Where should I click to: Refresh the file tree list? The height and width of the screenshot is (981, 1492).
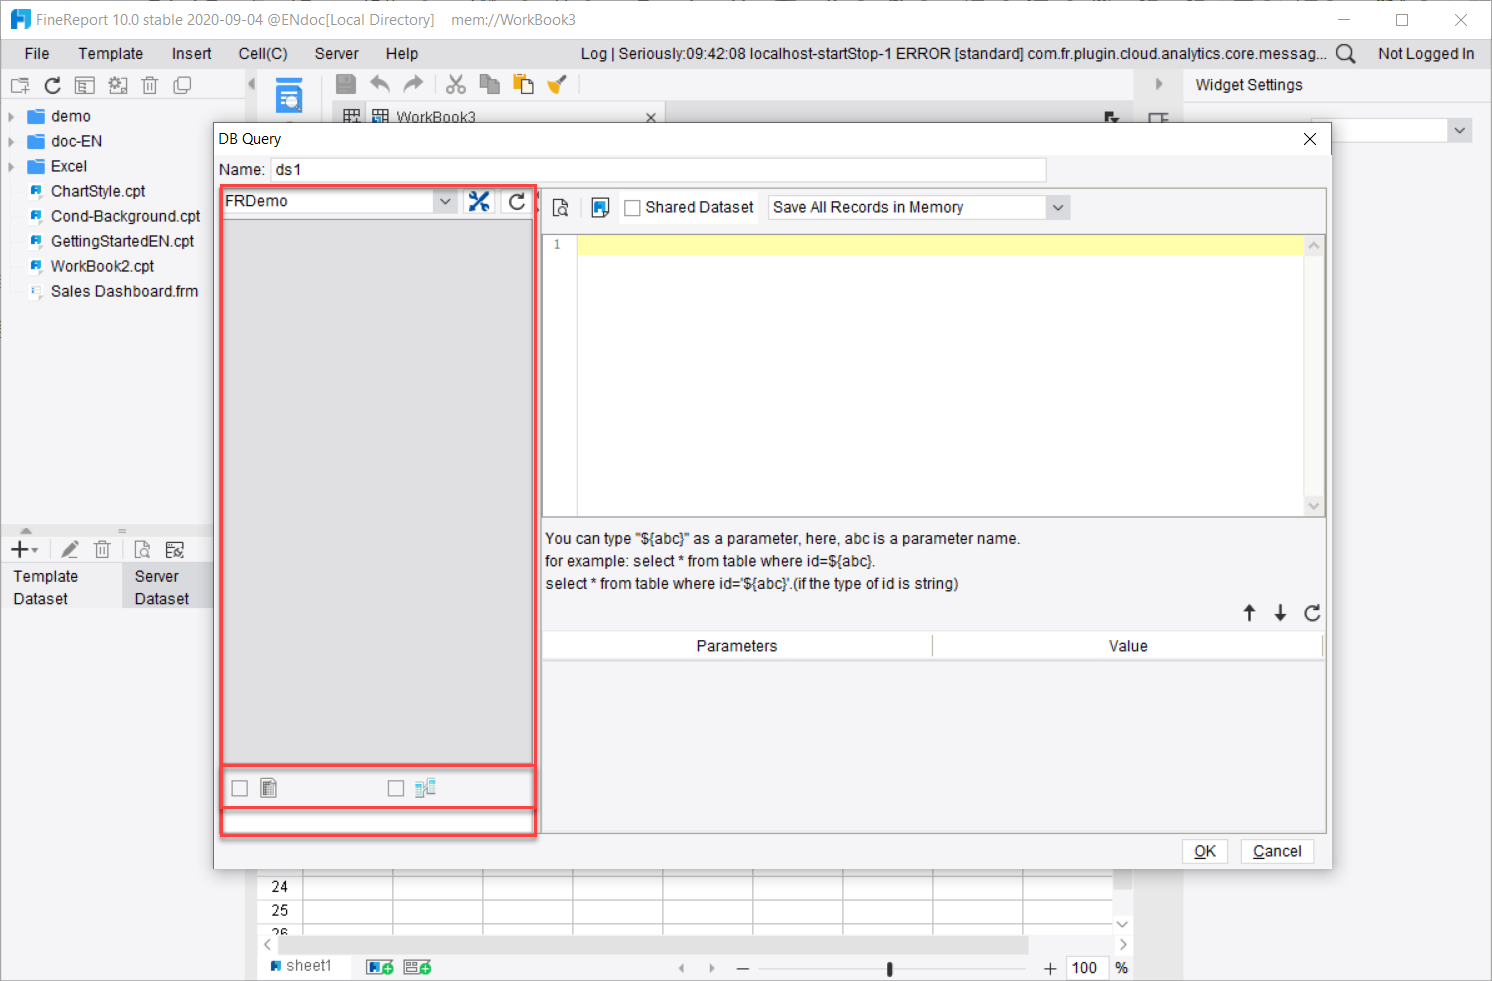[53, 86]
